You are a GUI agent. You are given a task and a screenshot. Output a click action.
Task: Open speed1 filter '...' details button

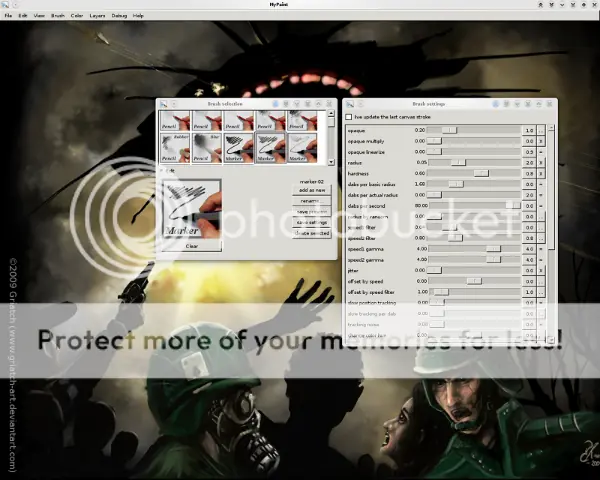(x=541, y=227)
